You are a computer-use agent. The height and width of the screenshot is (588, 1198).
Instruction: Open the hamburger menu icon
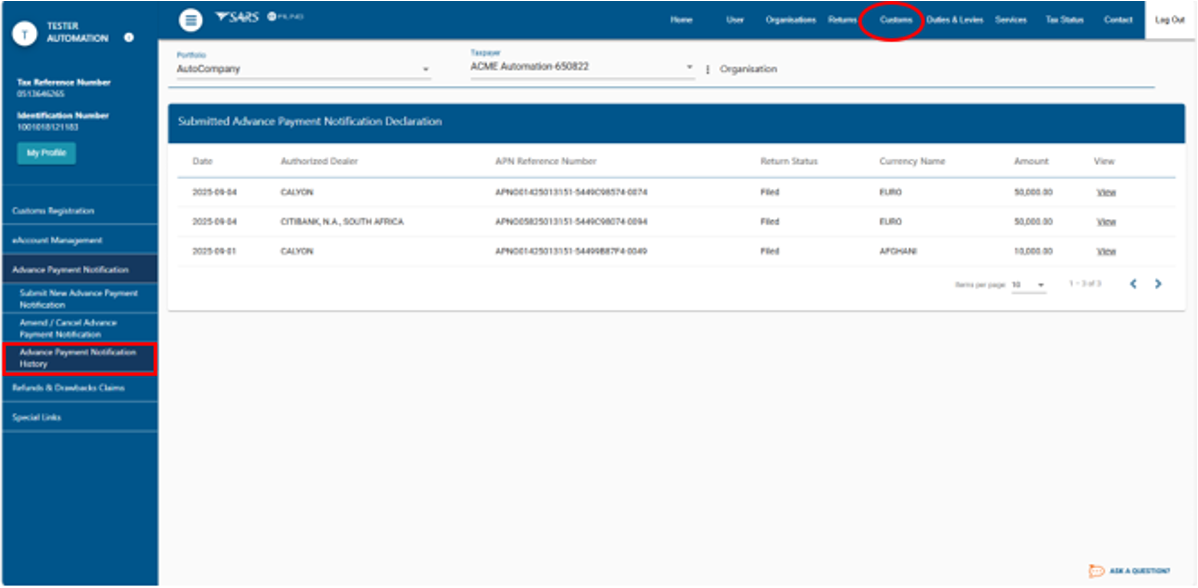coord(190,20)
